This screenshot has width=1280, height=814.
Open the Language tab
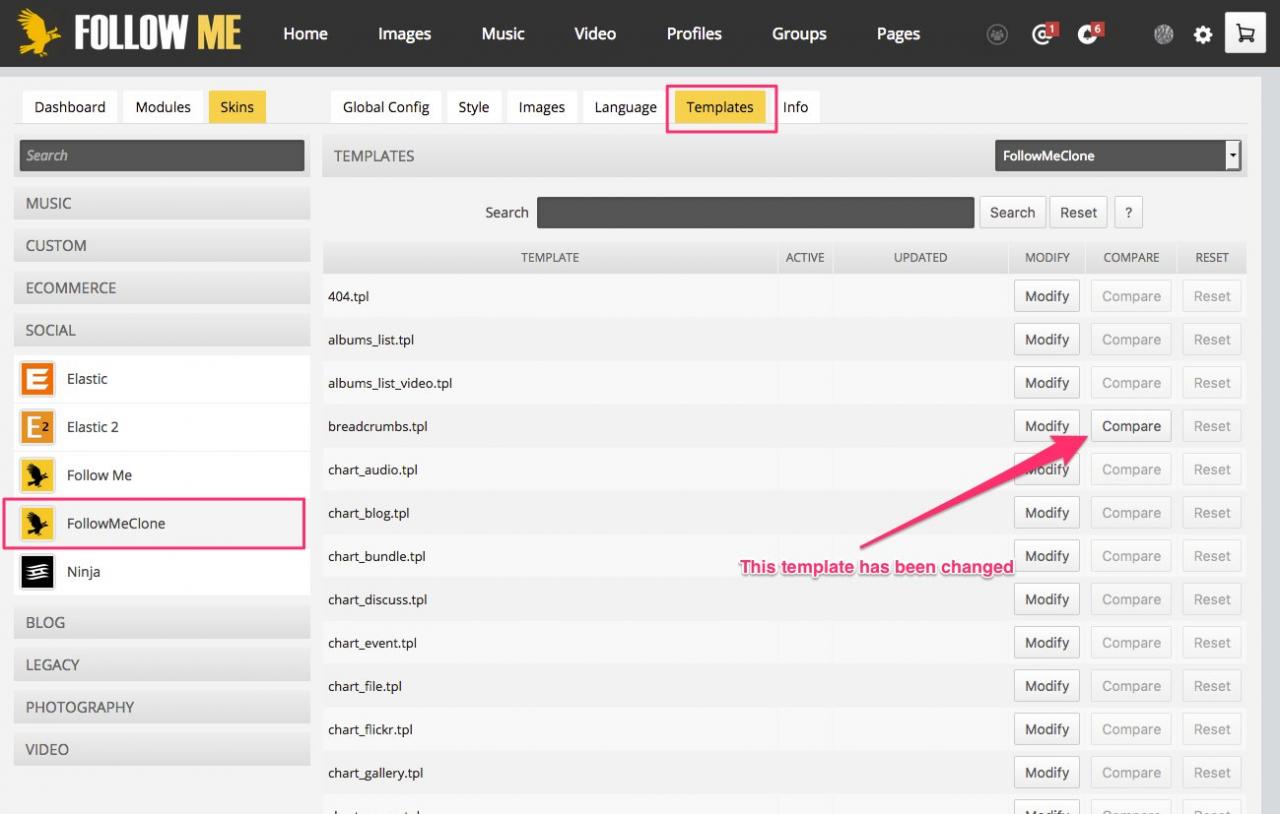point(625,107)
